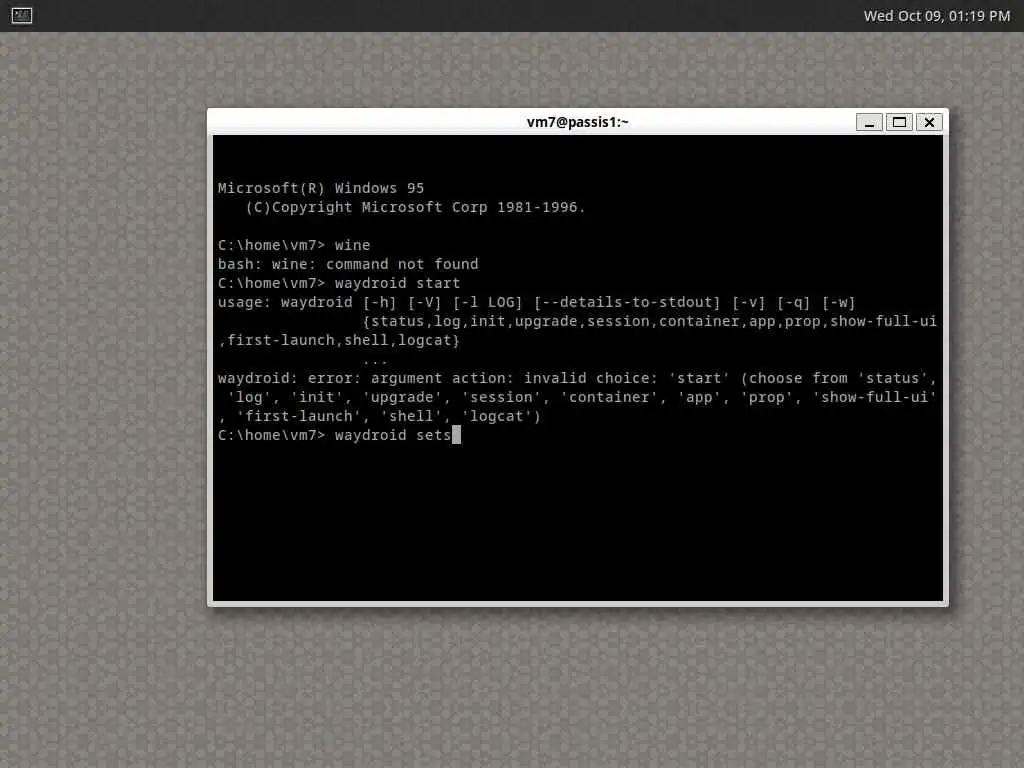The width and height of the screenshot is (1024, 768).
Task: Maximize the vm7@passis1 terminal window
Action: click(x=899, y=122)
